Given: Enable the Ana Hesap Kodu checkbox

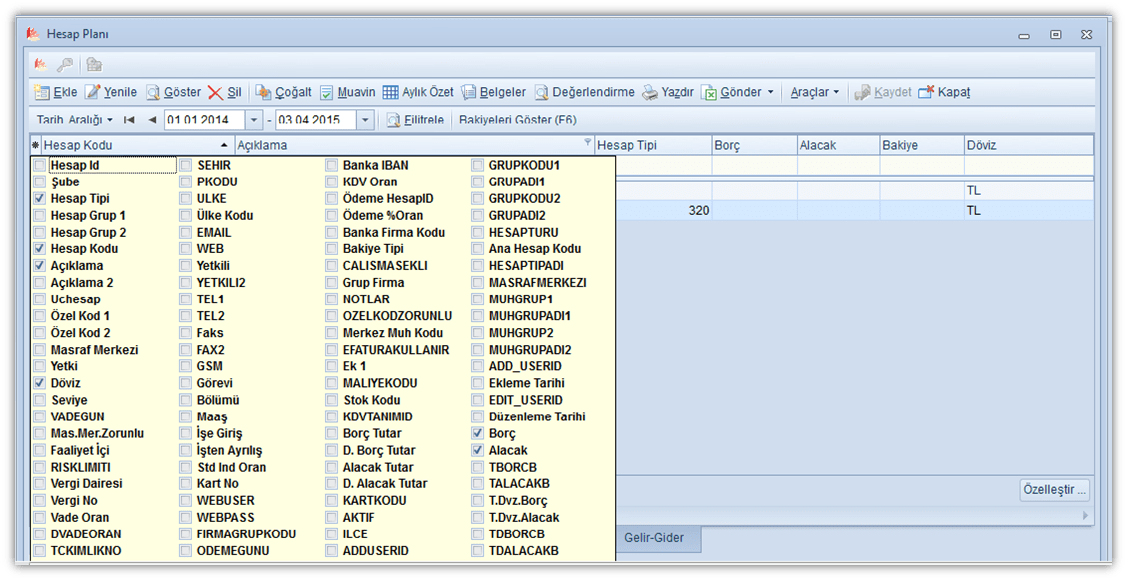Looking at the screenshot, I should [477, 249].
